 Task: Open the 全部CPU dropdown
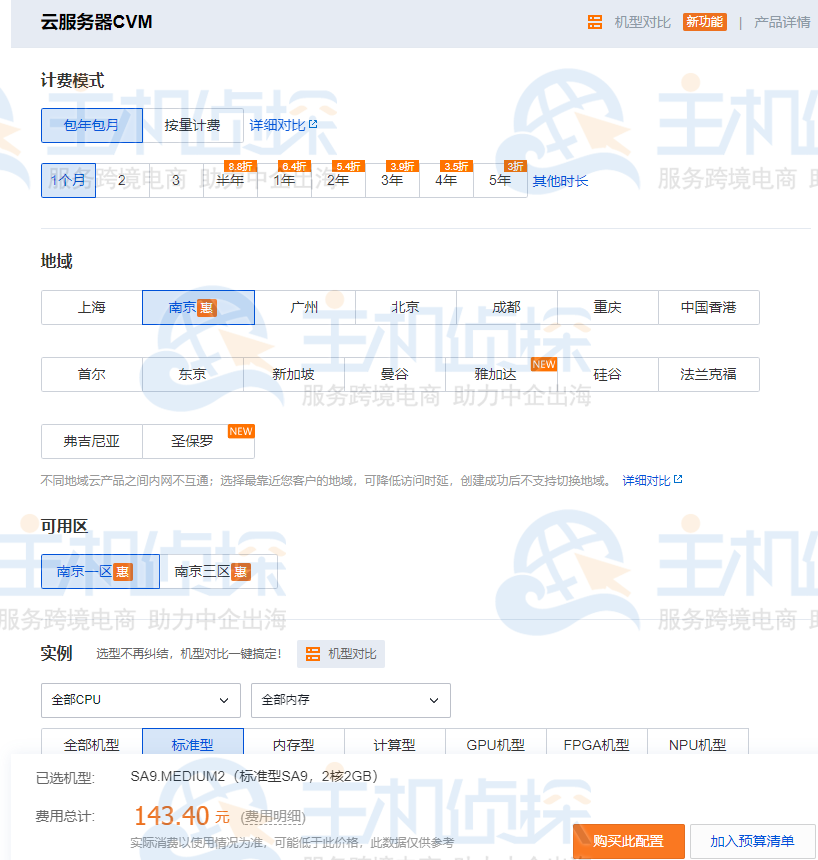(140, 701)
